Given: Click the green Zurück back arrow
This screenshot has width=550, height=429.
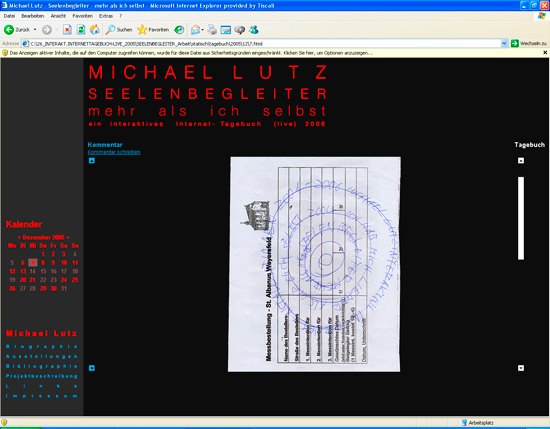Looking at the screenshot, I should pos(9,30).
